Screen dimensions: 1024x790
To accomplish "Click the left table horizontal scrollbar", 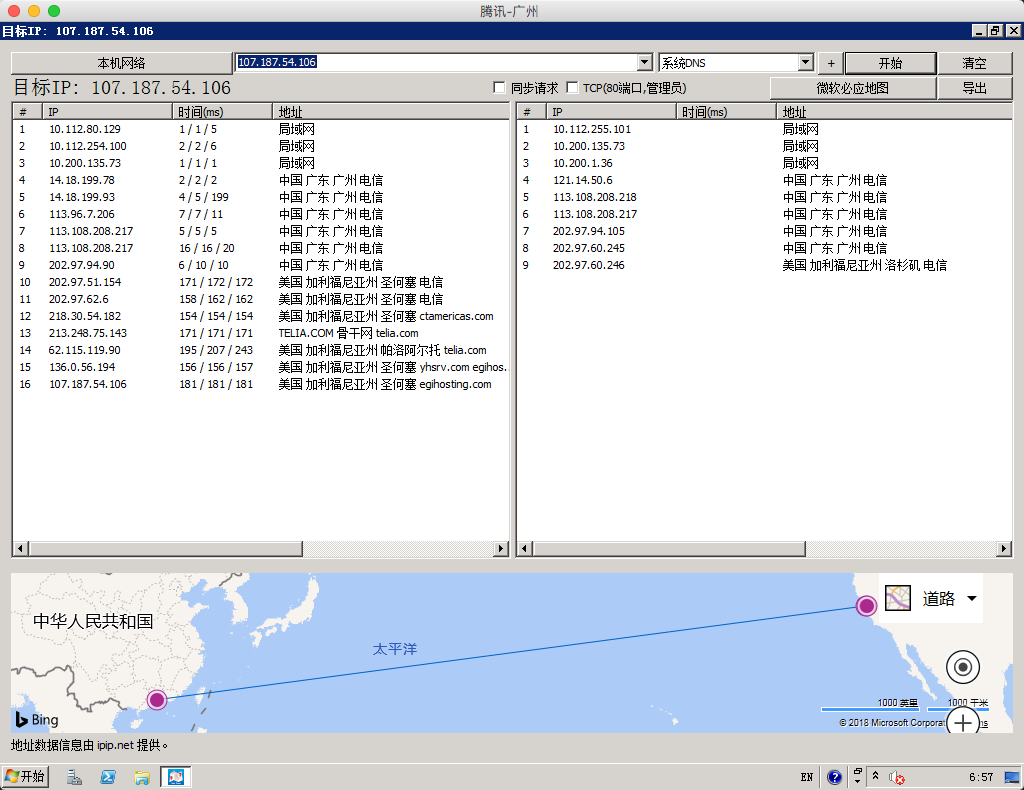I will coord(260,549).
